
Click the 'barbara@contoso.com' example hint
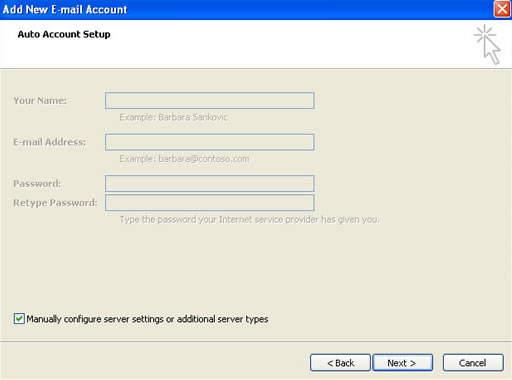[204, 159]
